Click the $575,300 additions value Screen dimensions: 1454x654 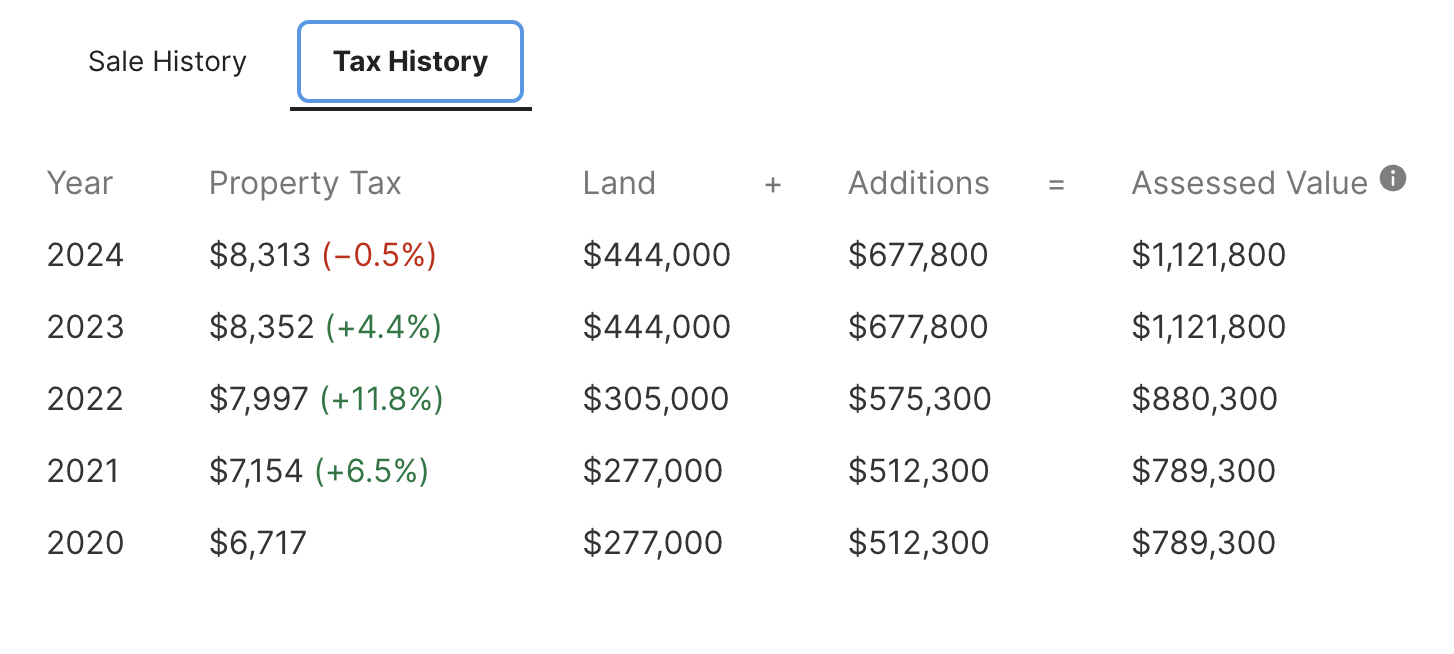(x=919, y=400)
